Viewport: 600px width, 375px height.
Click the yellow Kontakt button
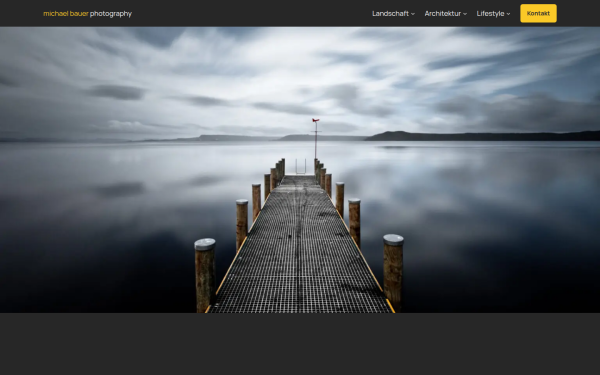click(x=538, y=13)
